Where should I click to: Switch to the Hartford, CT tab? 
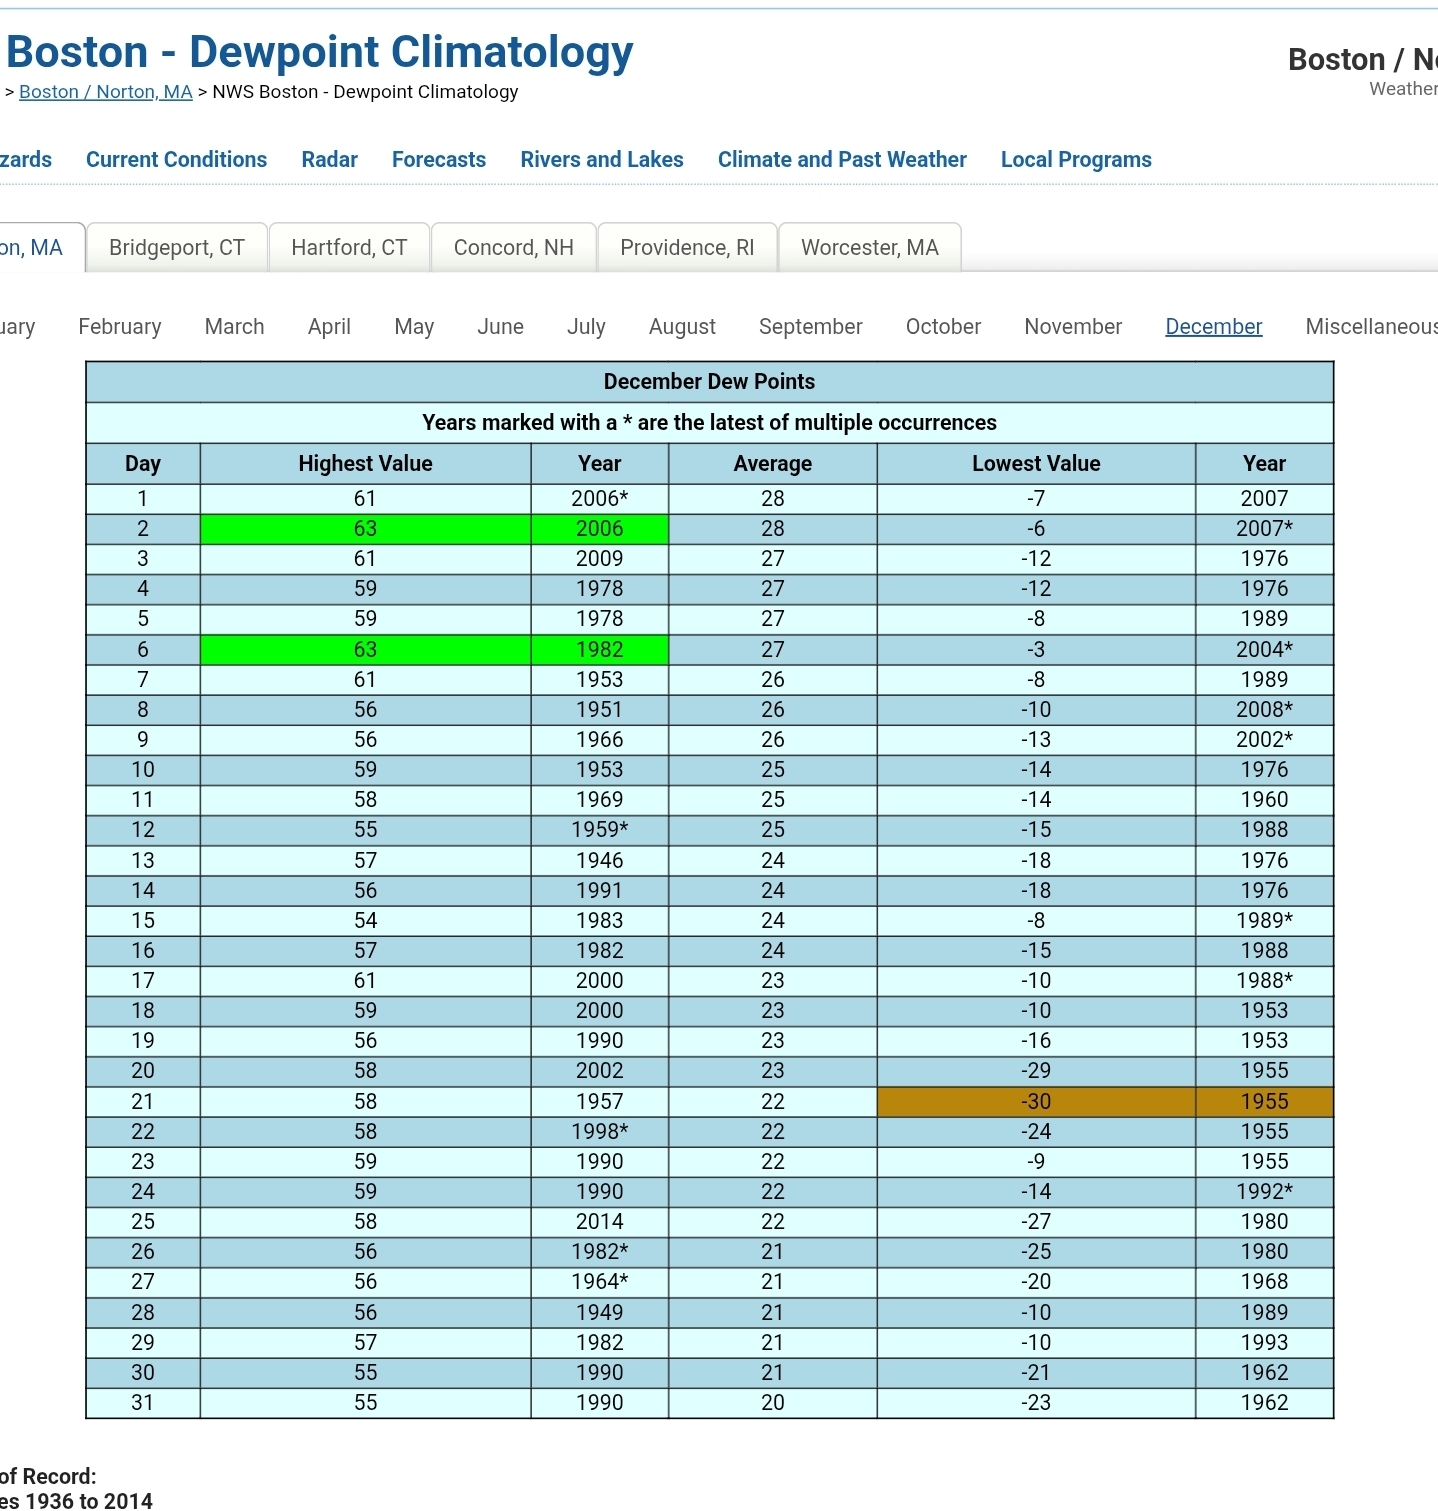tap(349, 248)
